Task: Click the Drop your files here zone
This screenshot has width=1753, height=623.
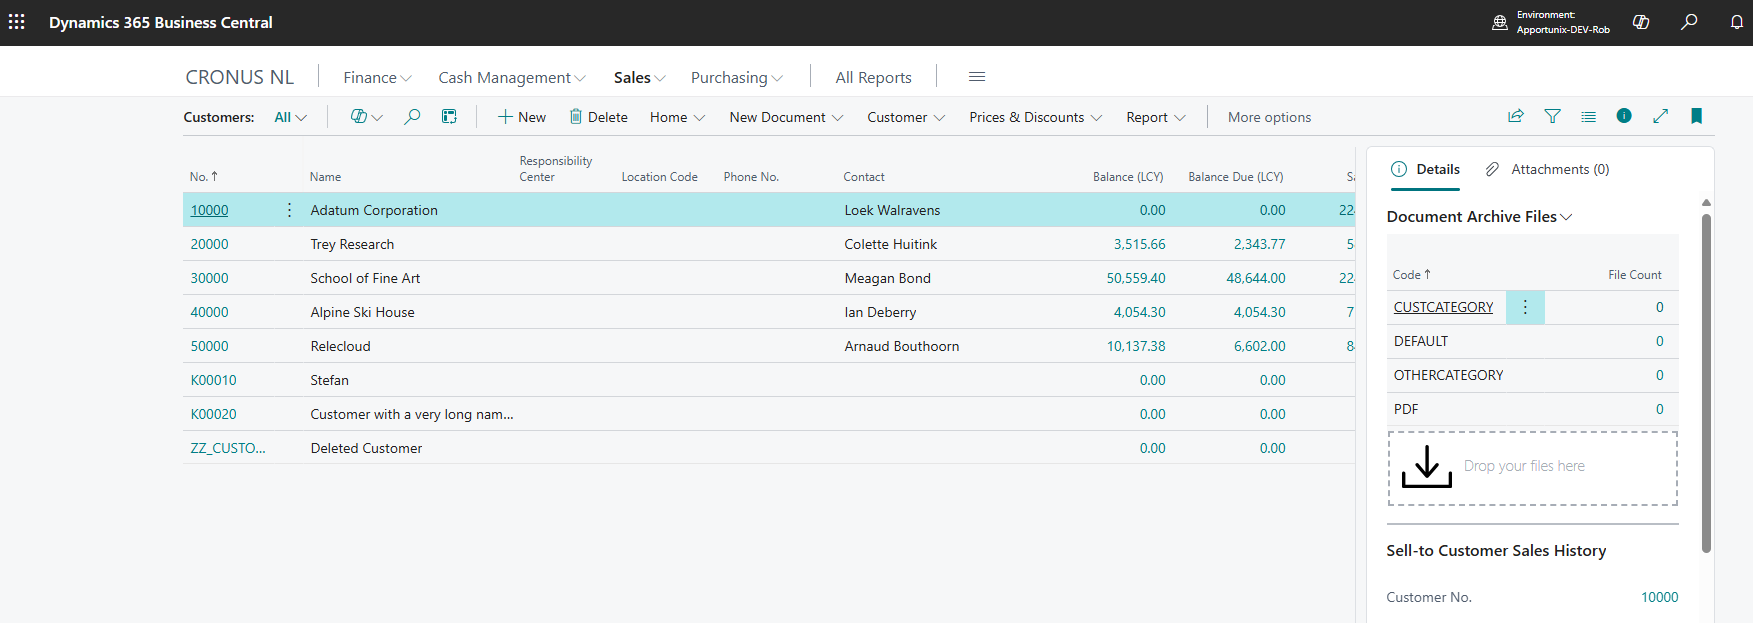Action: click(x=1532, y=468)
